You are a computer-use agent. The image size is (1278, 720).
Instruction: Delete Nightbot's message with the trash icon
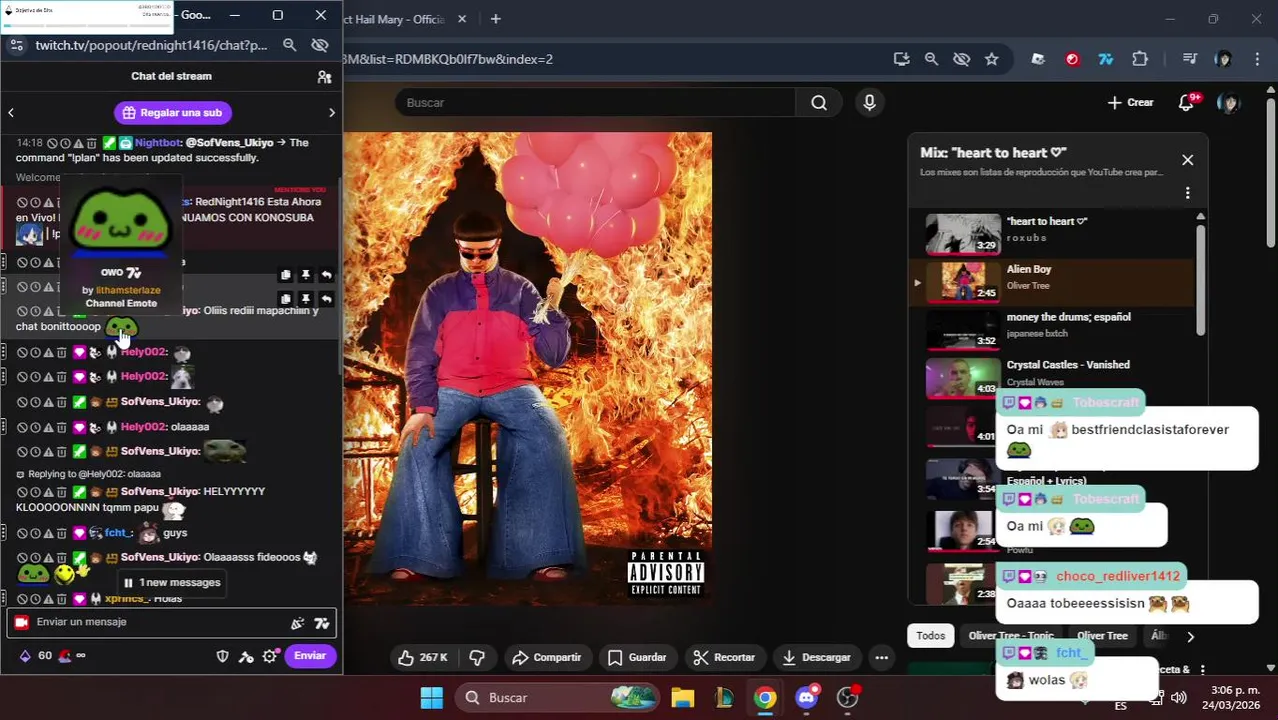91,143
